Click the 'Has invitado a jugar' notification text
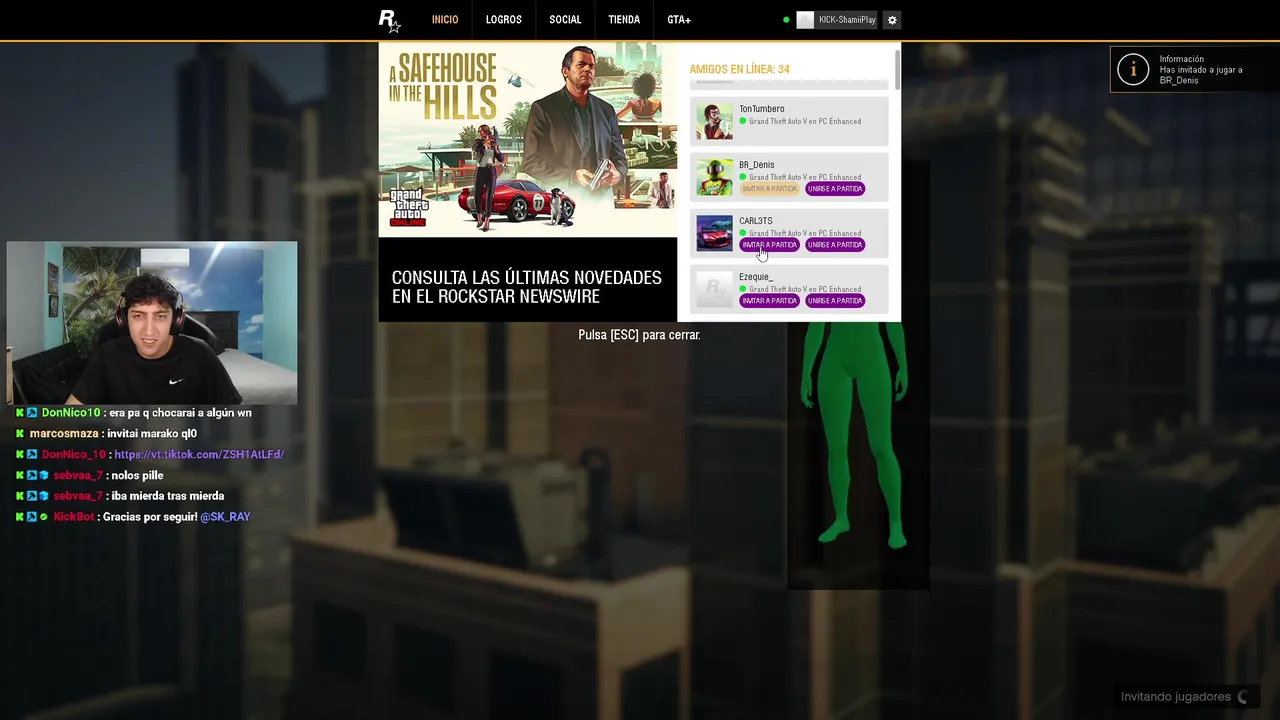The height and width of the screenshot is (720, 1280). coord(1201,75)
